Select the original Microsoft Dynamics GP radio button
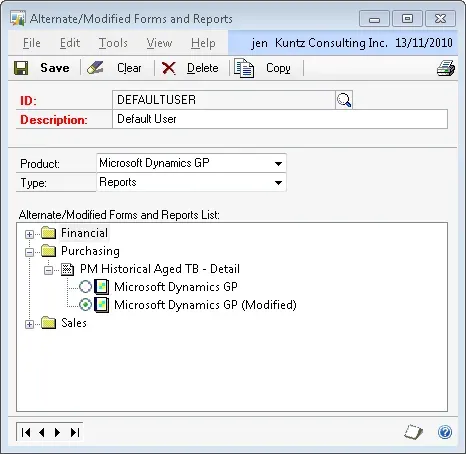Viewport: 466px width, 454px height. point(85,287)
